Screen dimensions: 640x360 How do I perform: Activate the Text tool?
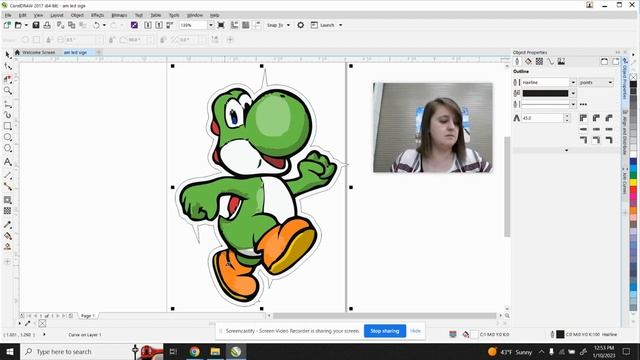click(x=8, y=162)
